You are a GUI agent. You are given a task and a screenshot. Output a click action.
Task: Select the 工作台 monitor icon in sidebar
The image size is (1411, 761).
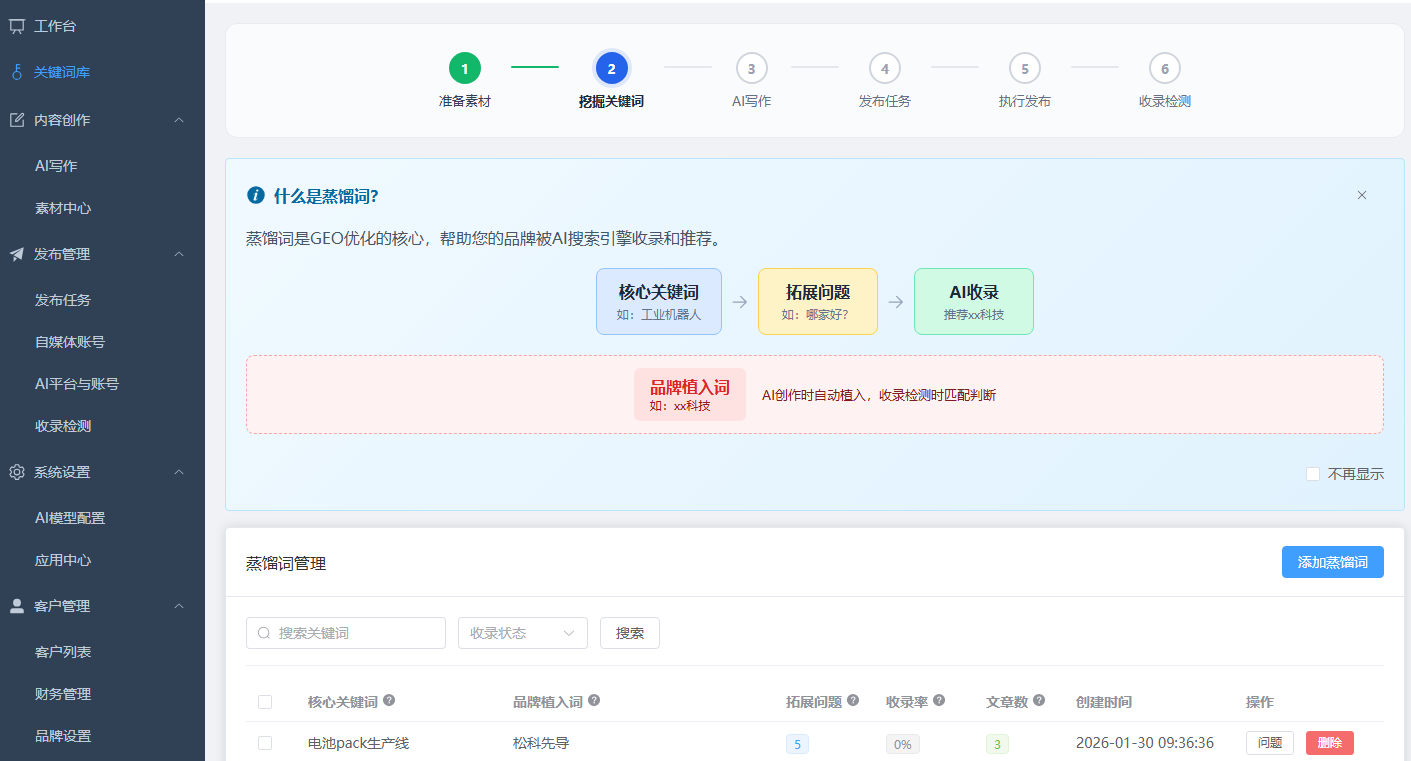point(16,27)
